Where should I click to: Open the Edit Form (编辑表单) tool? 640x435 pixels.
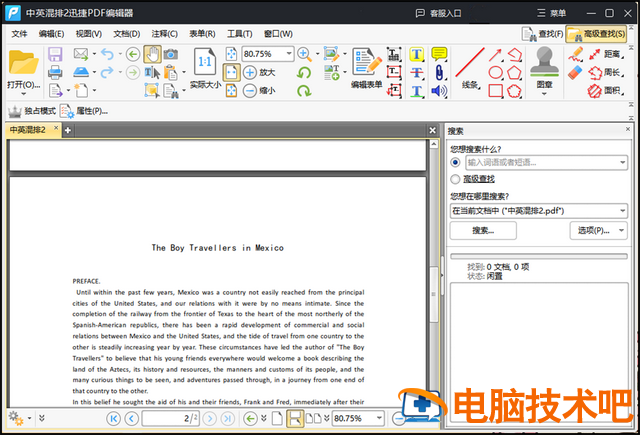click(x=367, y=68)
